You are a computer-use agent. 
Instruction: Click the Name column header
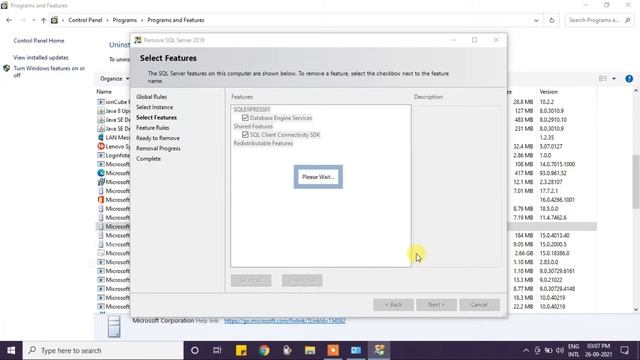point(104,92)
